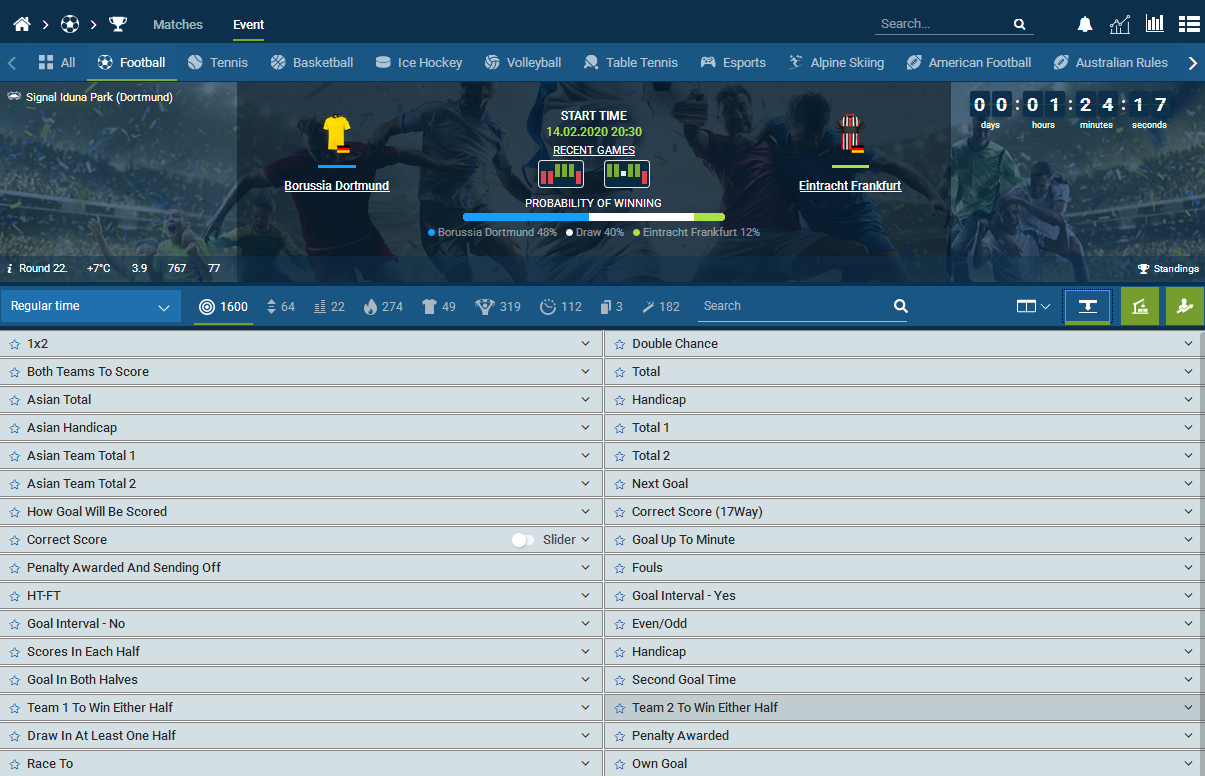Open Dortmund recent games chart

561,174
